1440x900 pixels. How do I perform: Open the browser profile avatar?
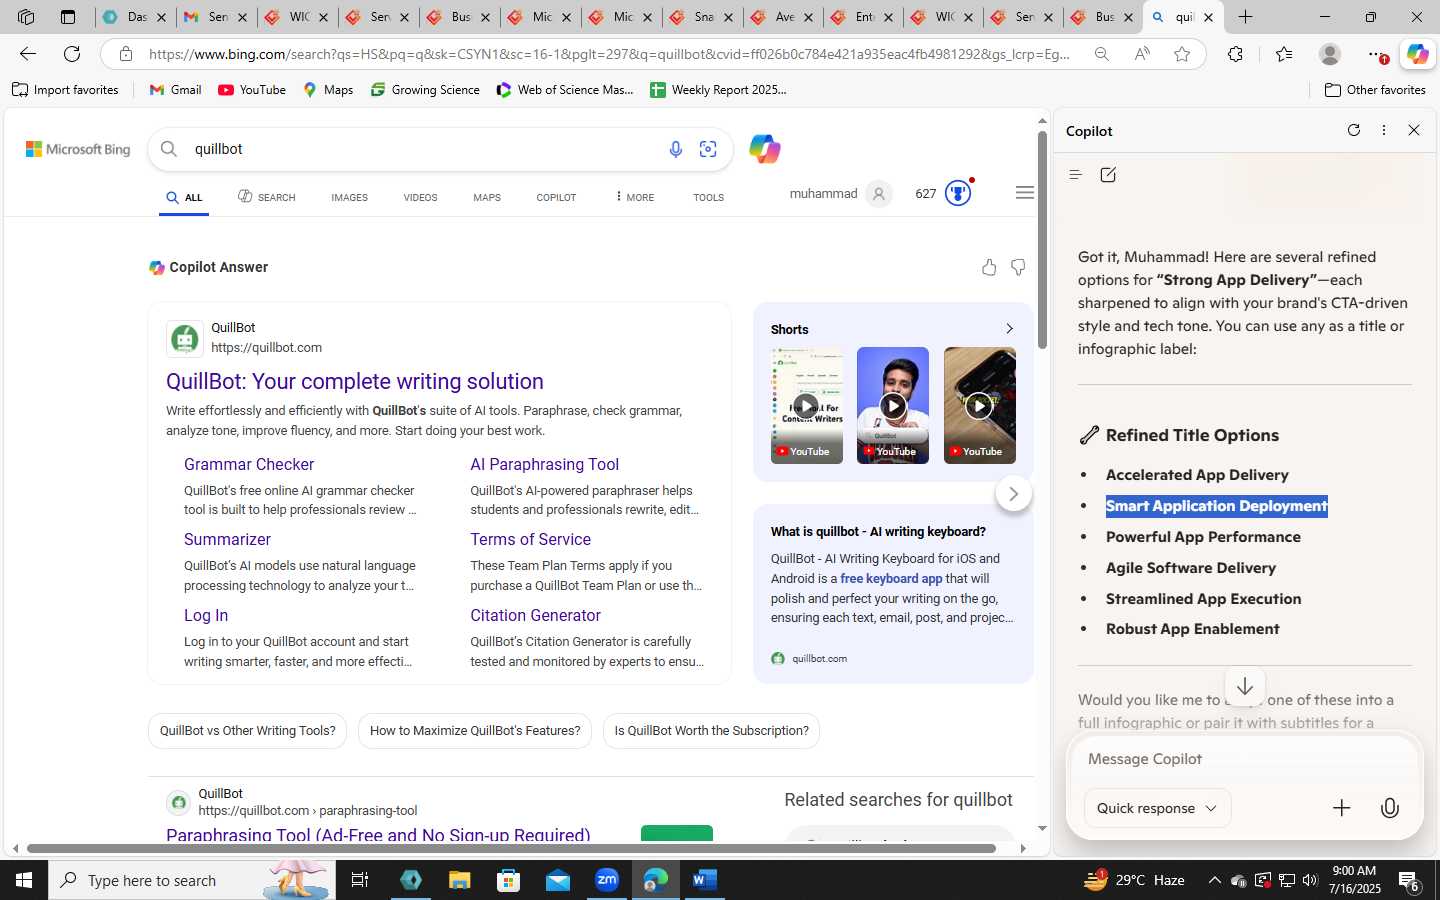pyautogui.click(x=1329, y=54)
